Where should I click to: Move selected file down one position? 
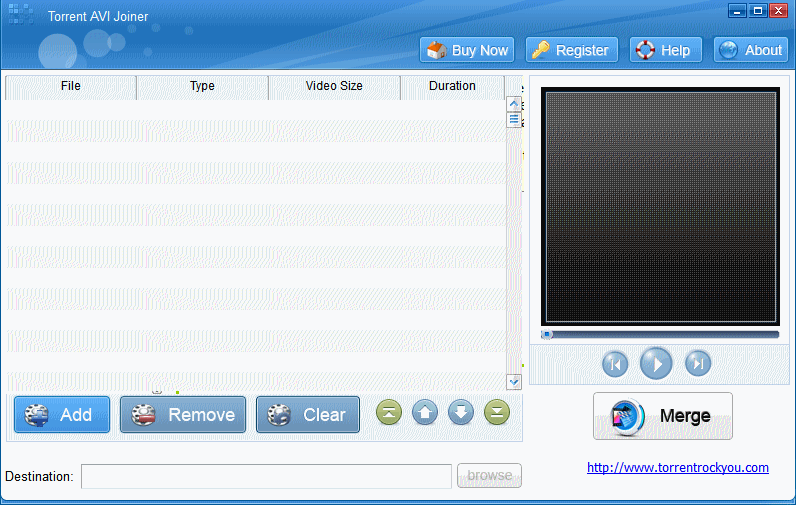point(460,413)
